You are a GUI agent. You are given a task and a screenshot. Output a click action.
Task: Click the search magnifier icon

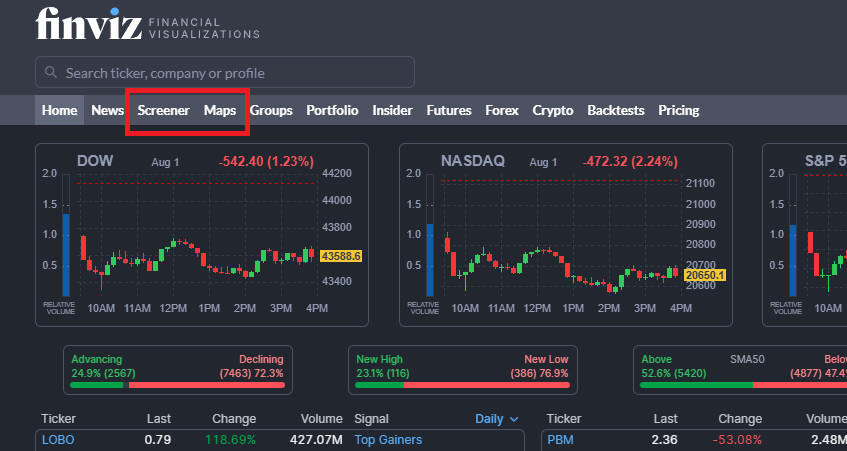(x=50, y=73)
